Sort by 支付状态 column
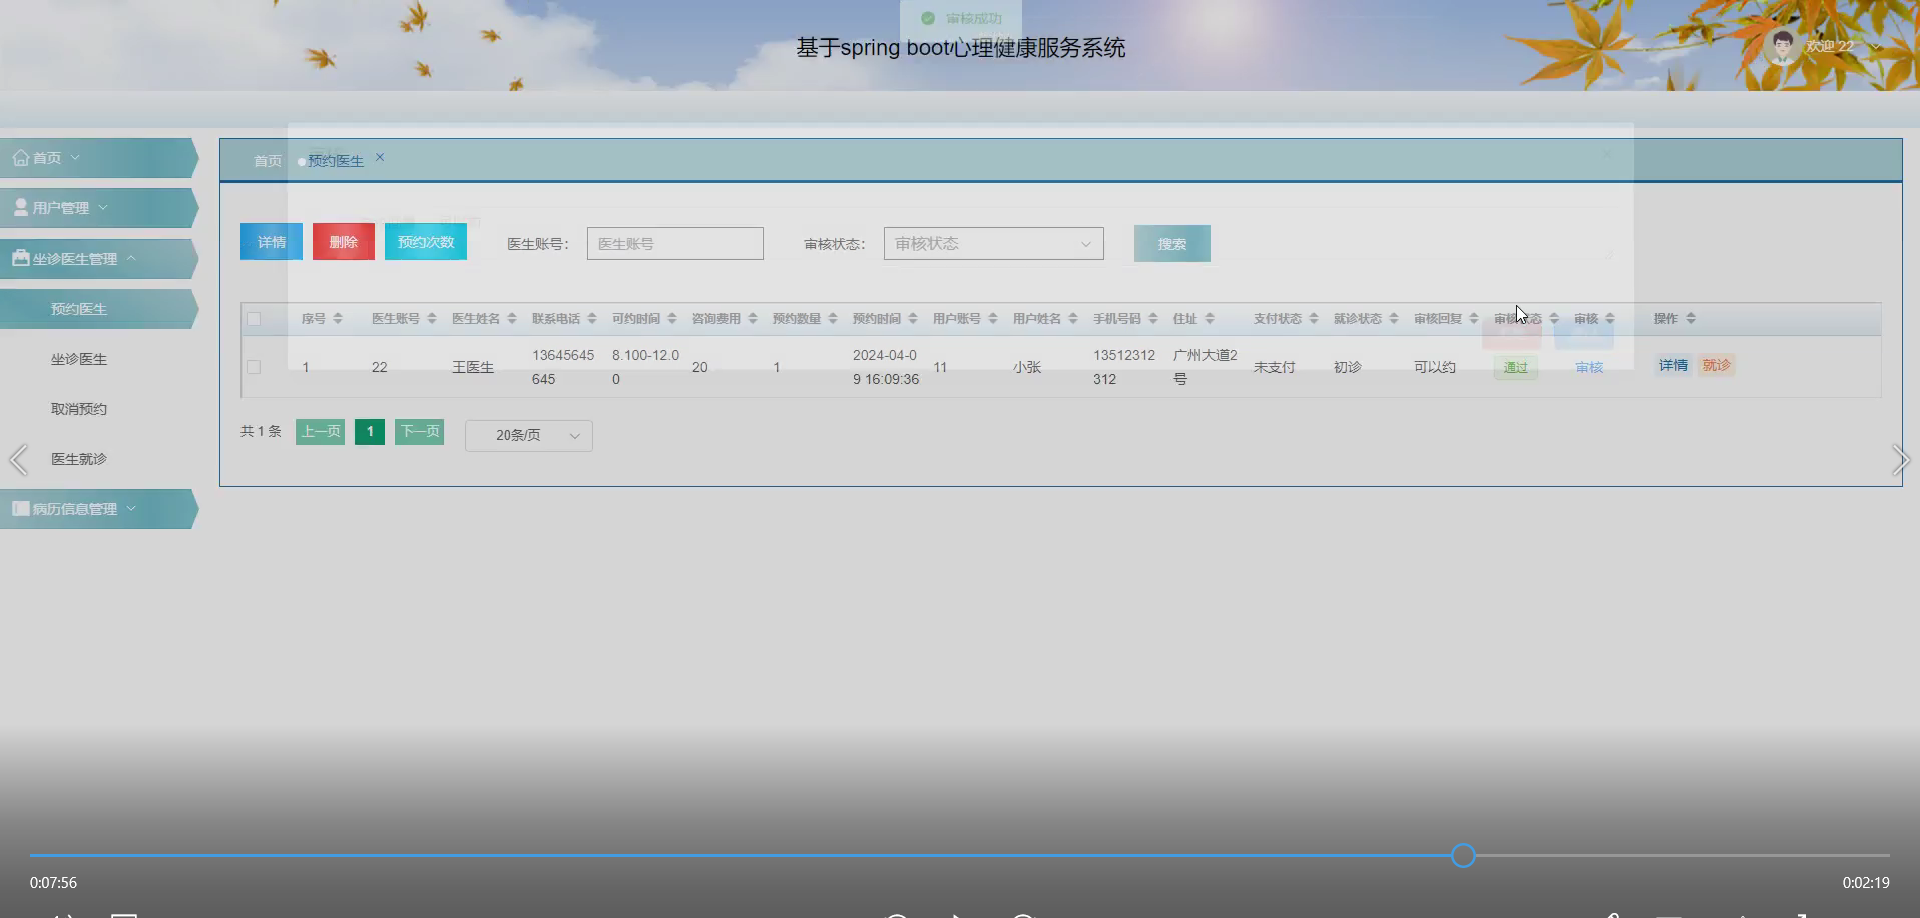 click(1314, 318)
